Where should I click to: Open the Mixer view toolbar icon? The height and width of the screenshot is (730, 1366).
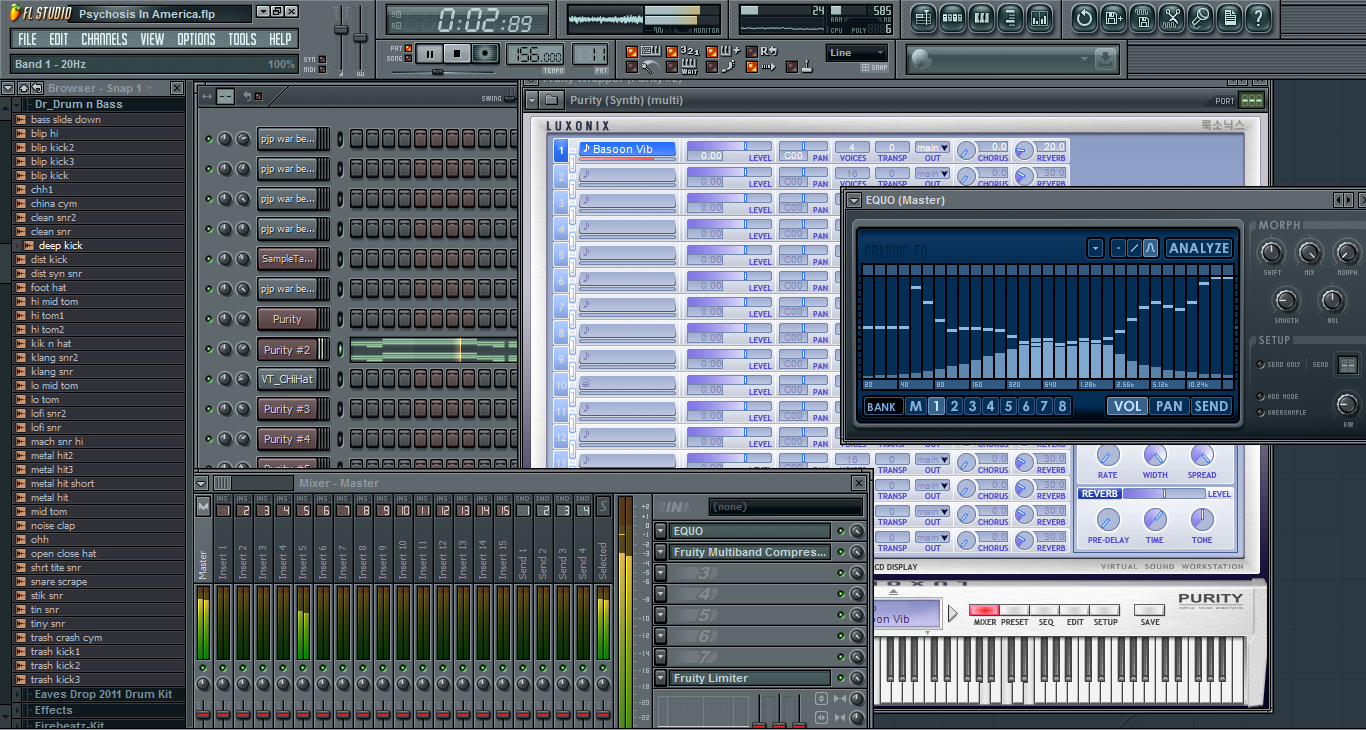[1039, 18]
